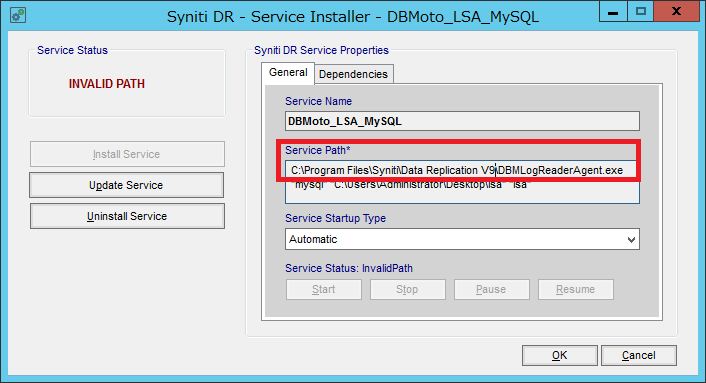The height and width of the screenshot is (383, 706).
Task: Maximize the Service Installer window
Action: (x=640, y=12)
